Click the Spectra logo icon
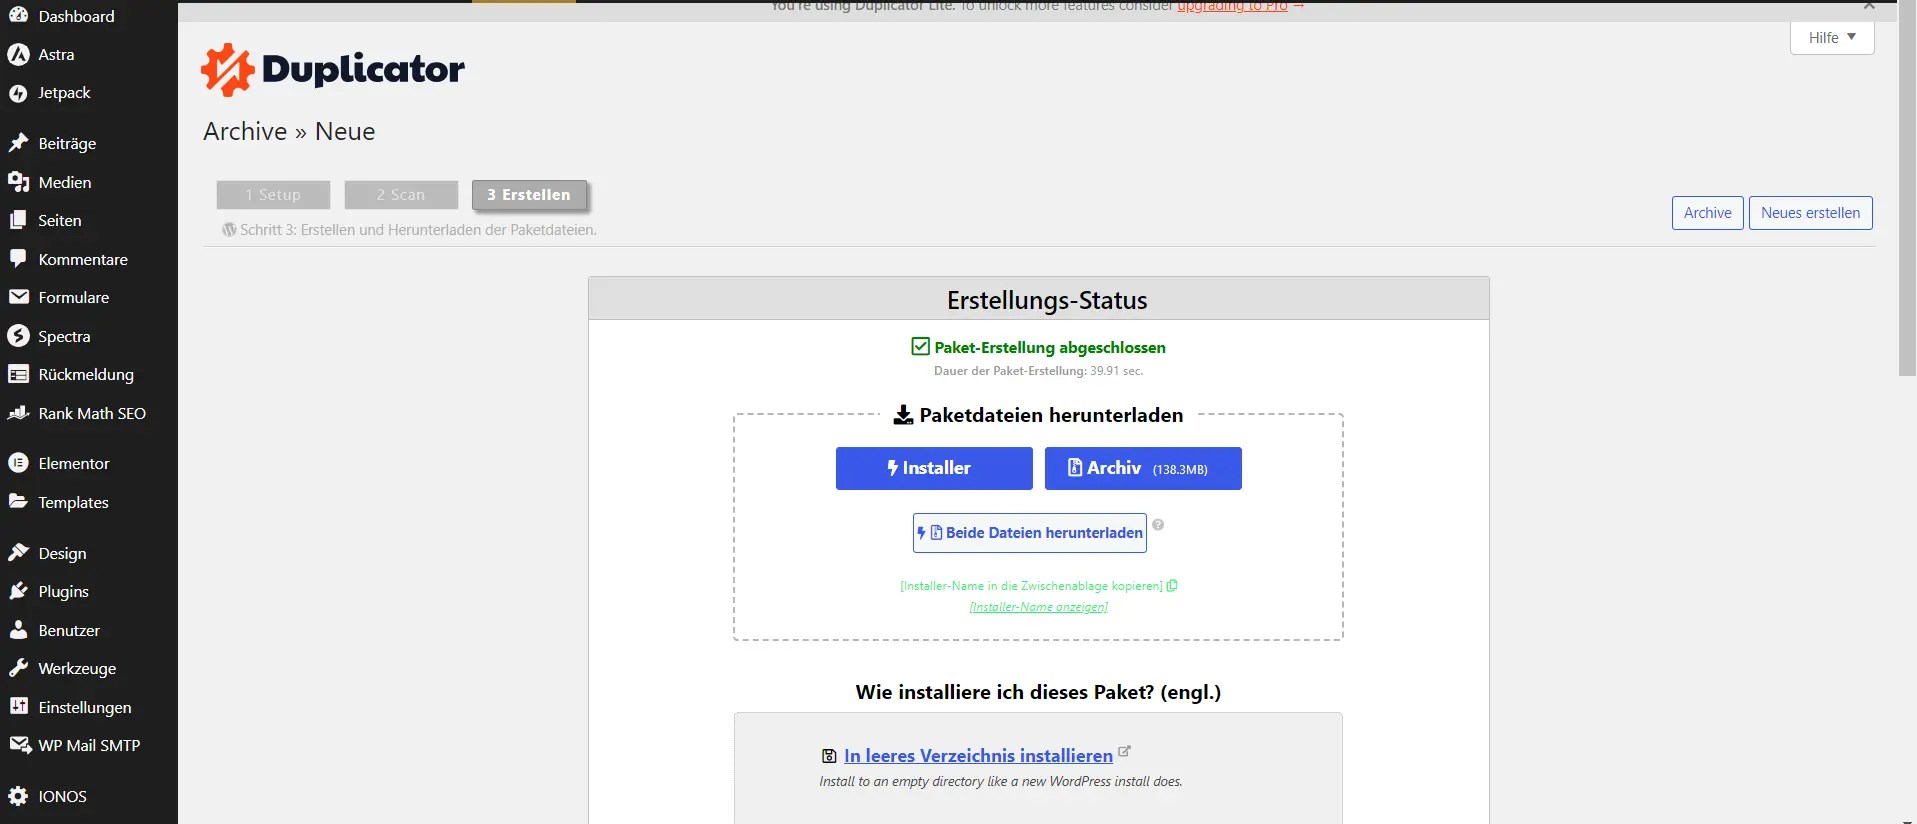The width and height of the screenshot is (1917, 824). point(18,336)
